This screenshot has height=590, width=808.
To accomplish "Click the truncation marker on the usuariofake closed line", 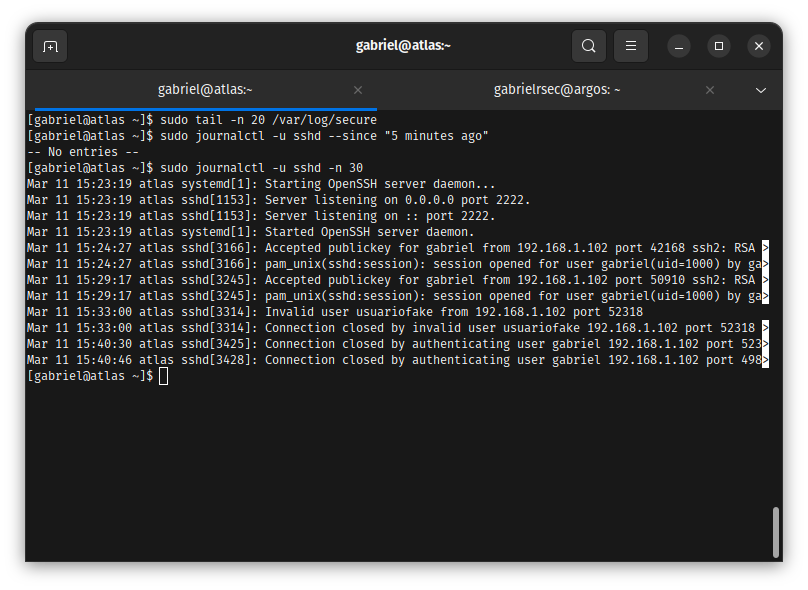I will click(x=765, y=328).
